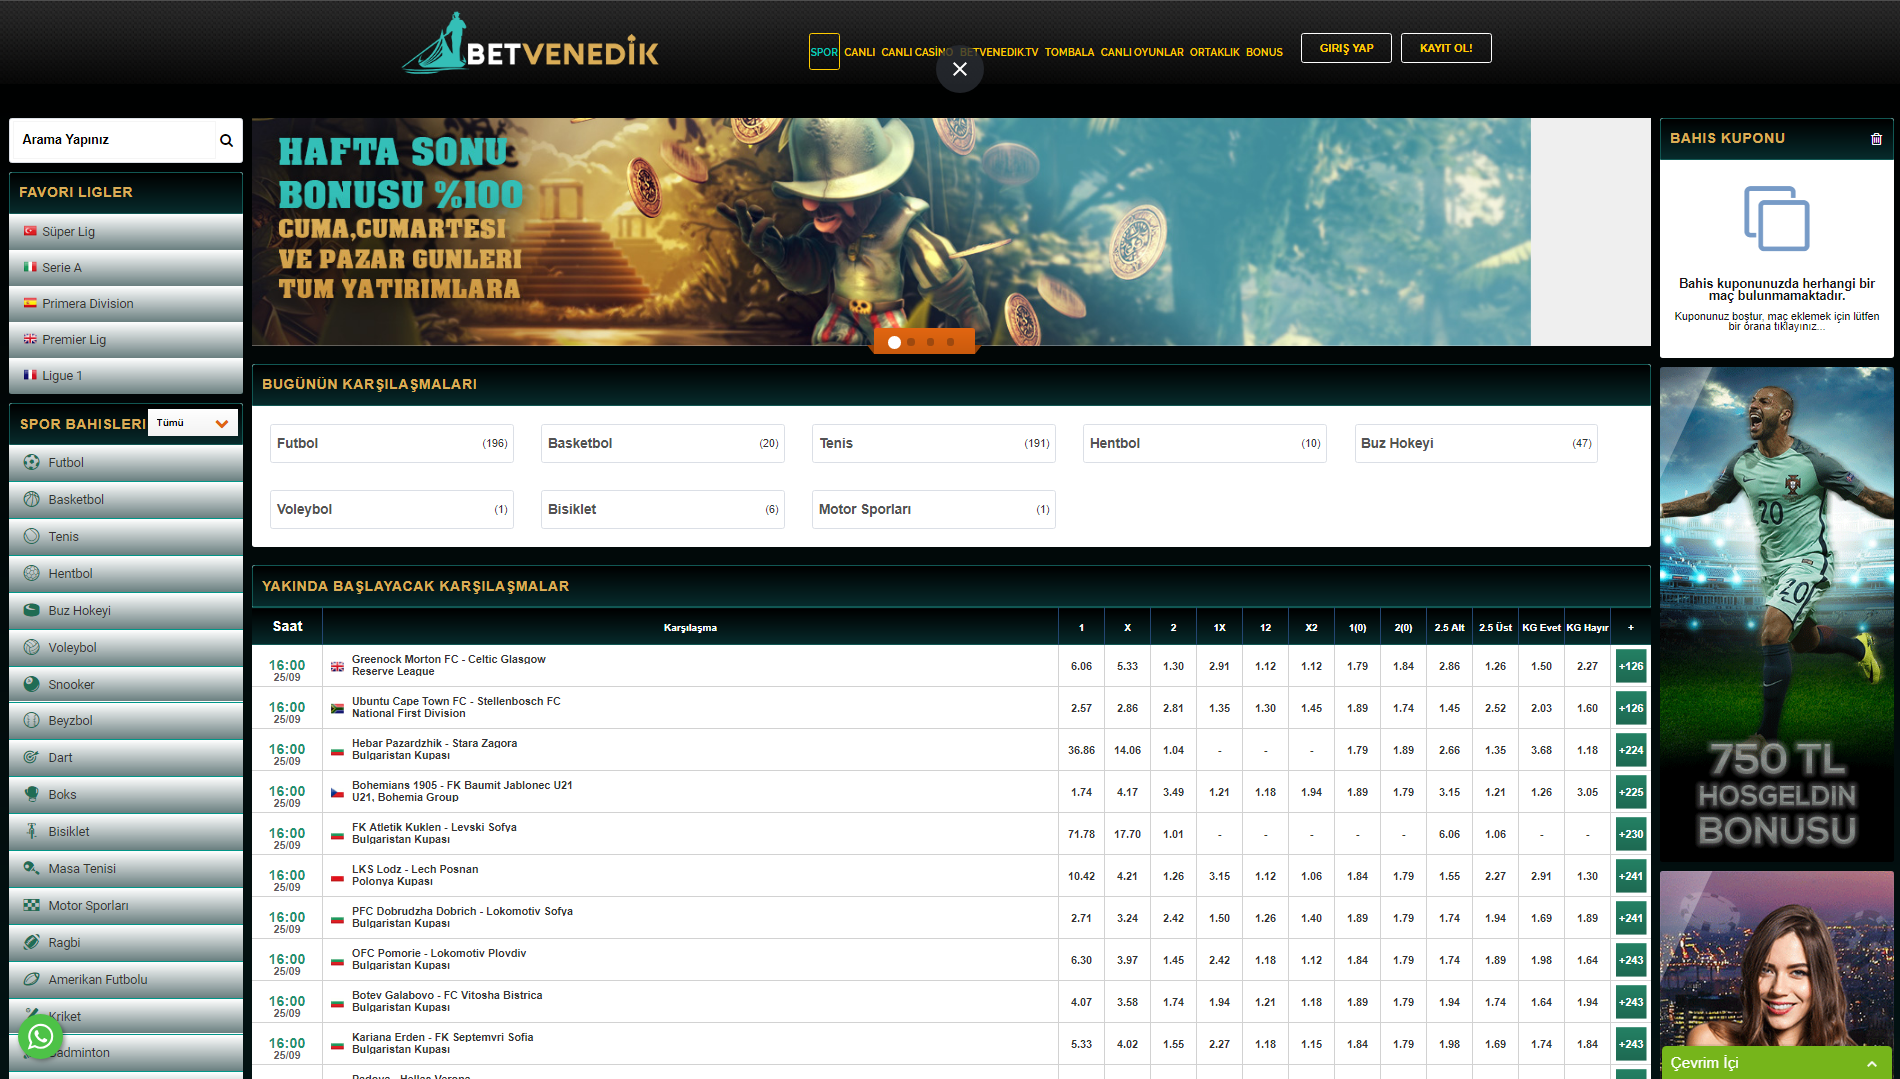Go to BONUS menu item
The height and width of the screenshot is (1079, 1900).
tap(1263, 52)
